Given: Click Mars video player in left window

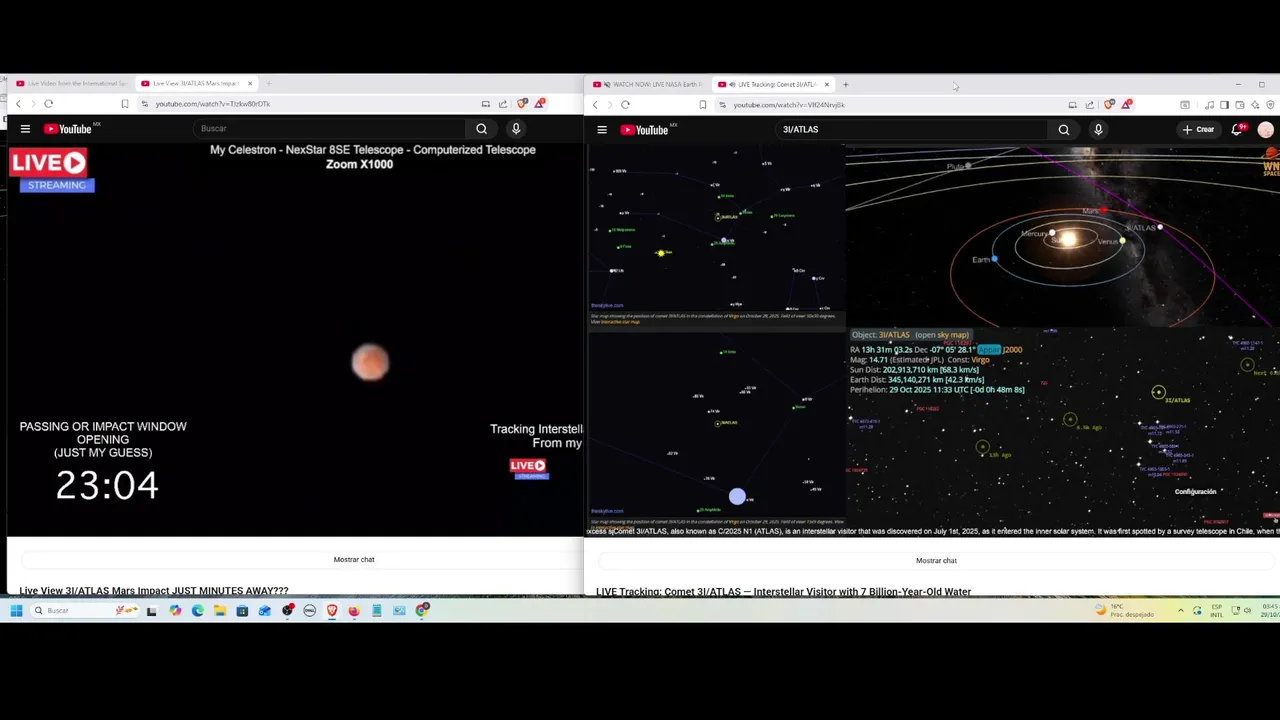Looking at the screenshot, I should click(x=295, y=340).
